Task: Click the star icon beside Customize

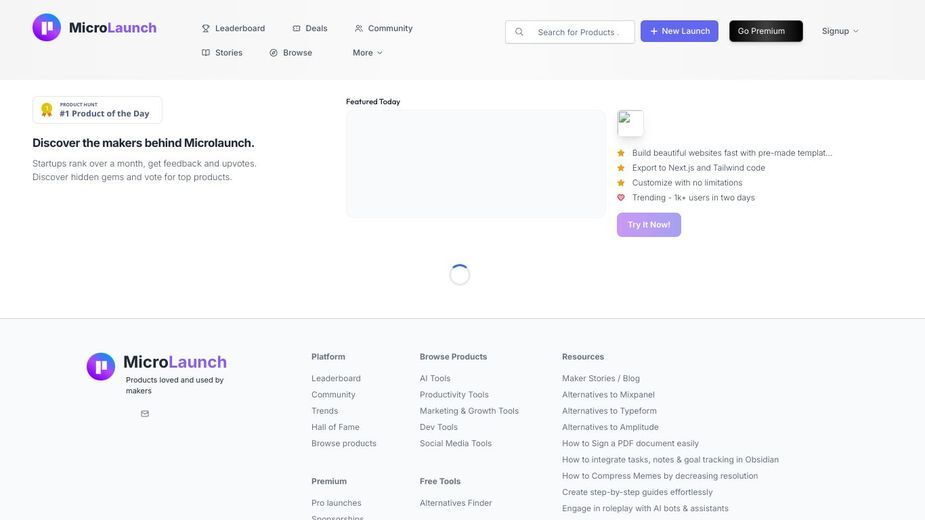Action: pyautogui.click(x=621, y=183)
